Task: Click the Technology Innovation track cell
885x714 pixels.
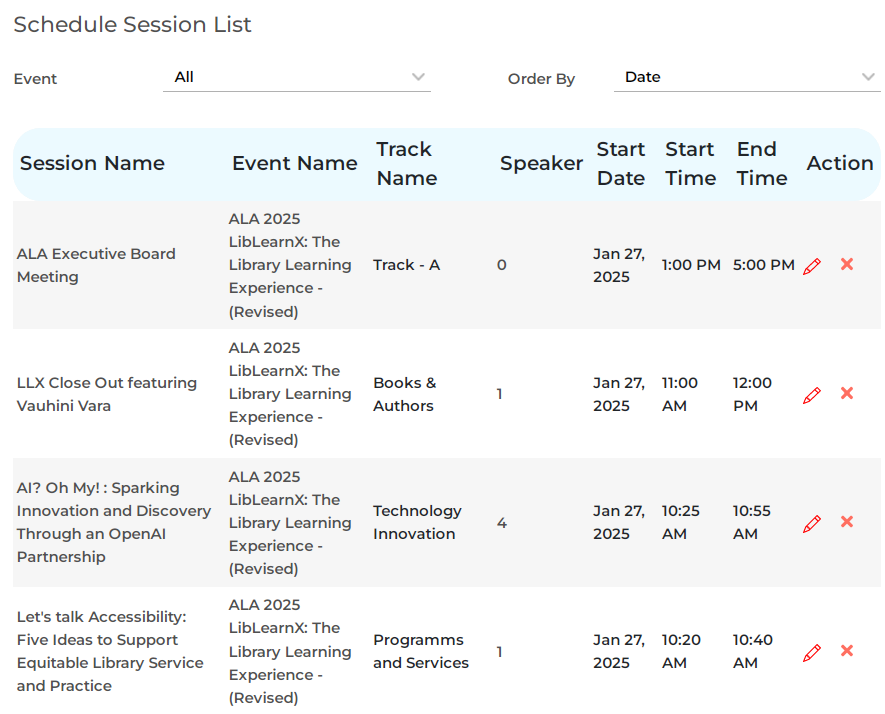Action: (x=417, y=523)
